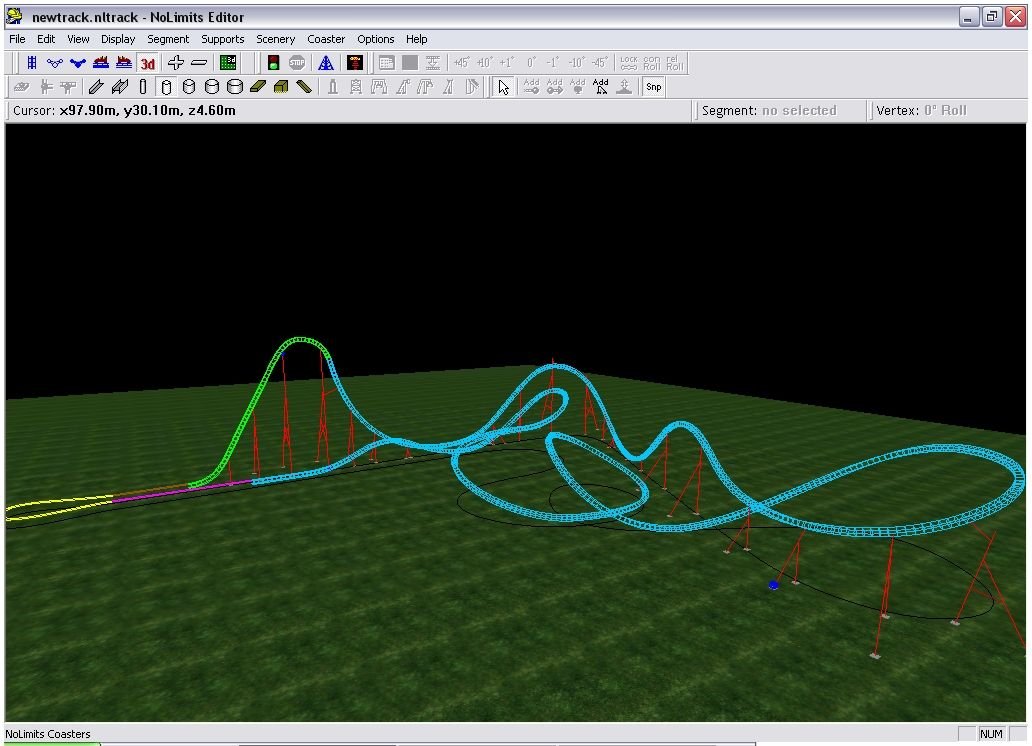Click the green 3d grid icon

pyautogui.click(x=228, y=63)
